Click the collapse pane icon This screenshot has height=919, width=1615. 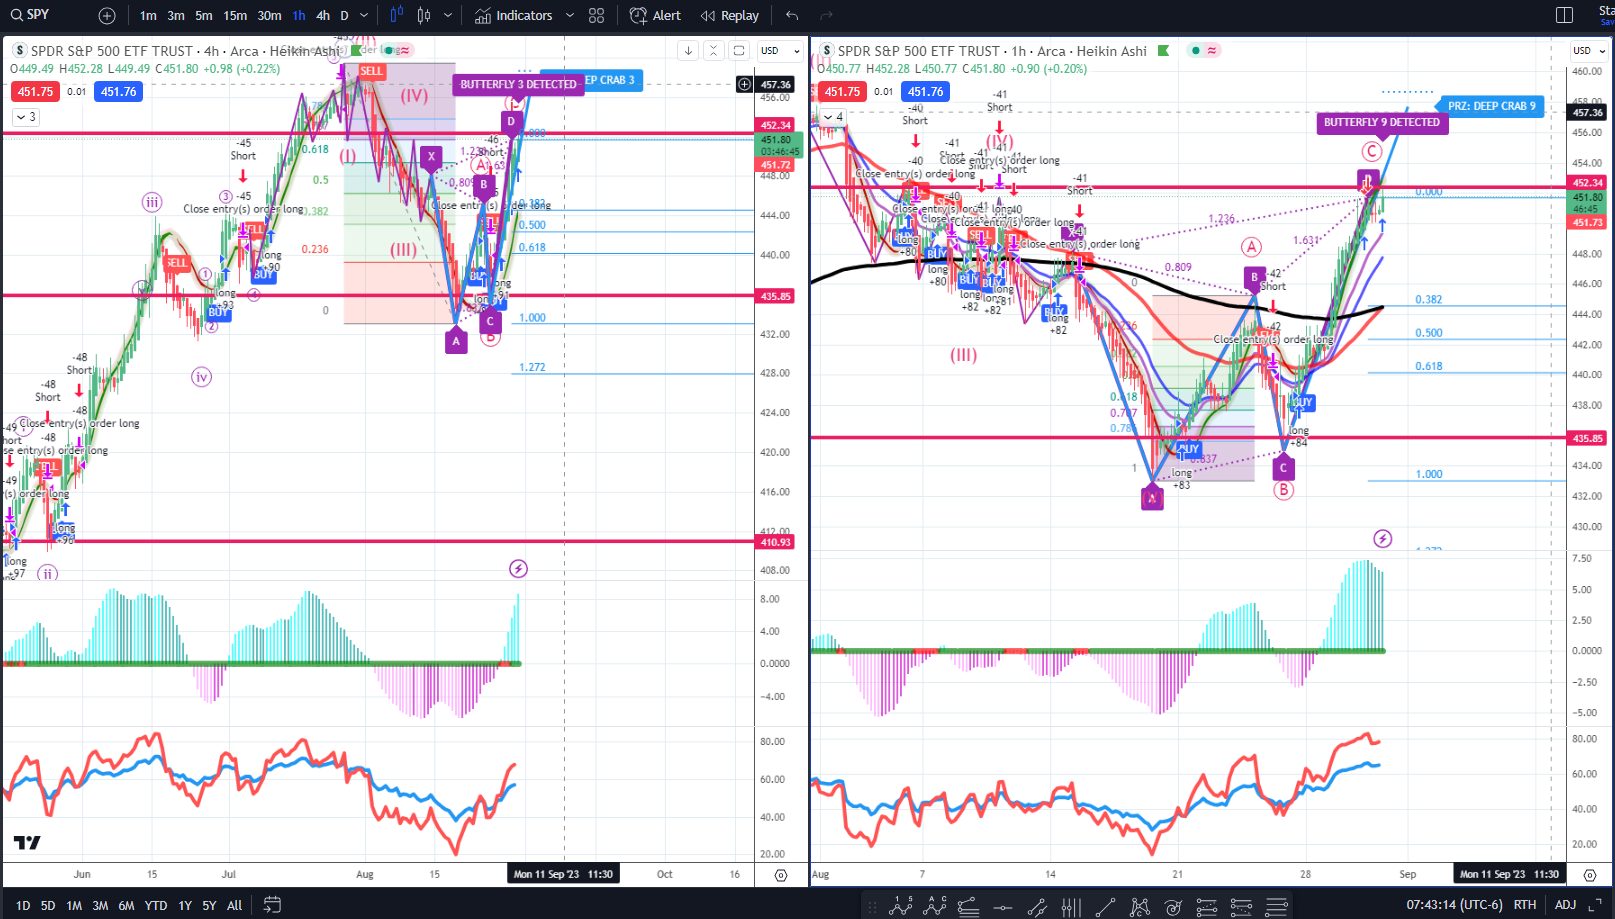click(x=713, y=51)
